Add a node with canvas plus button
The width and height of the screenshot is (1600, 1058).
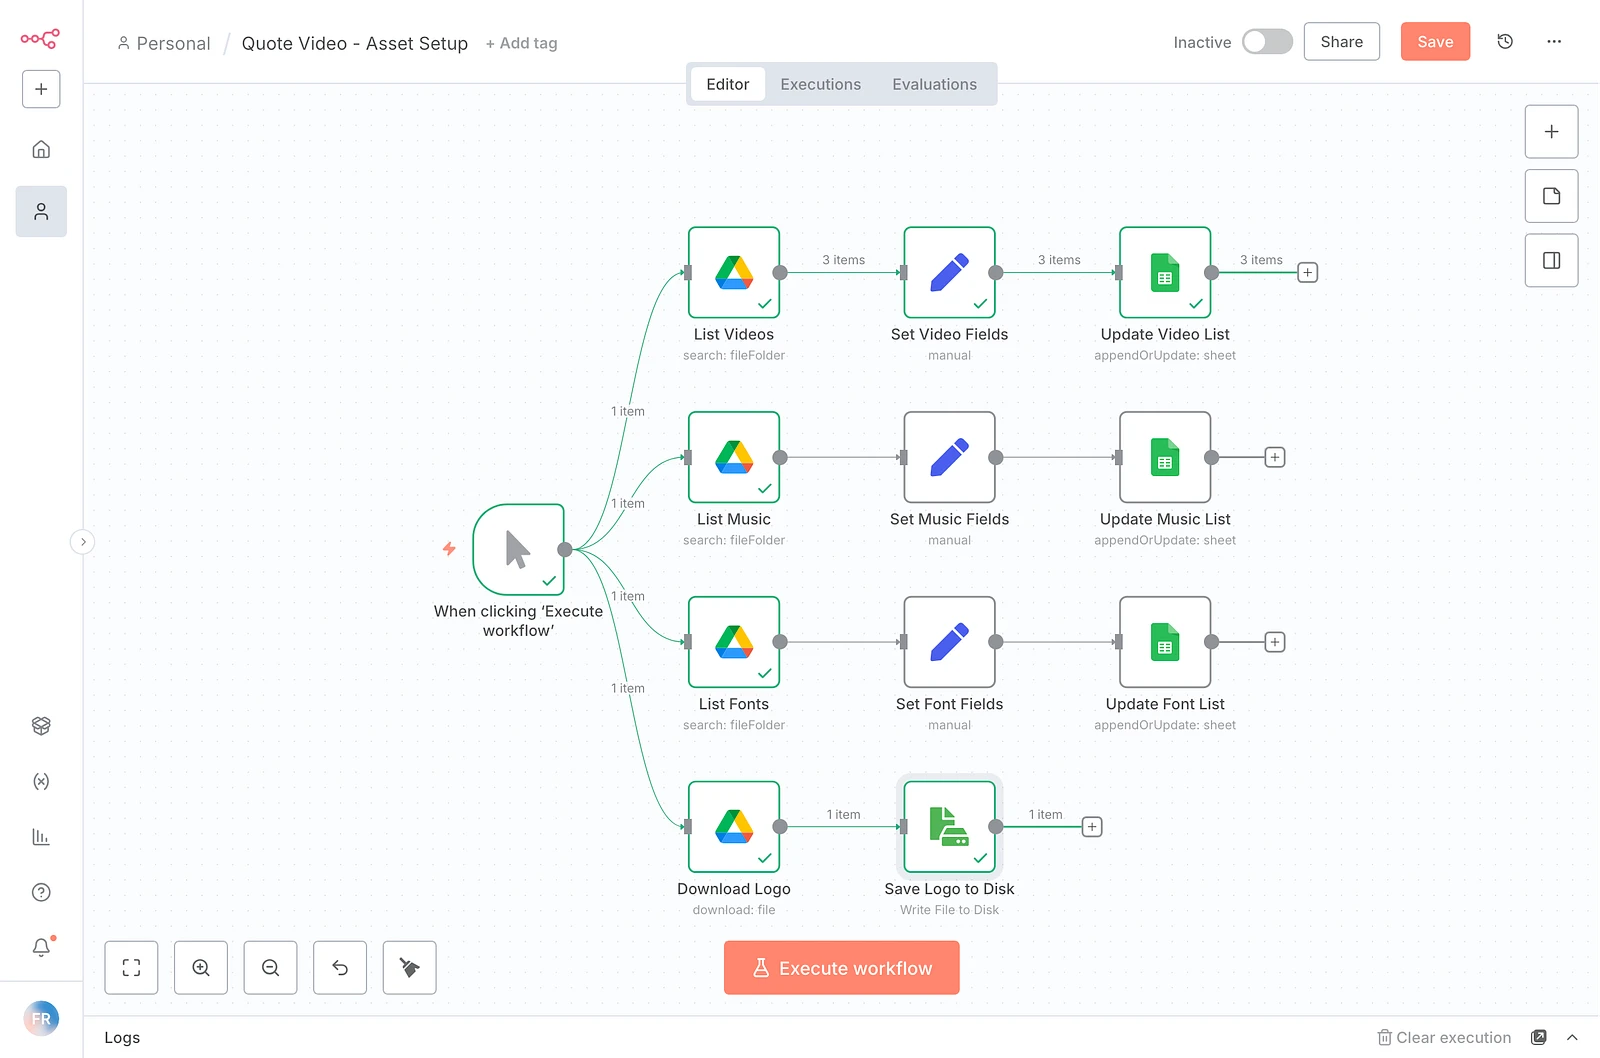(1551, 132)
